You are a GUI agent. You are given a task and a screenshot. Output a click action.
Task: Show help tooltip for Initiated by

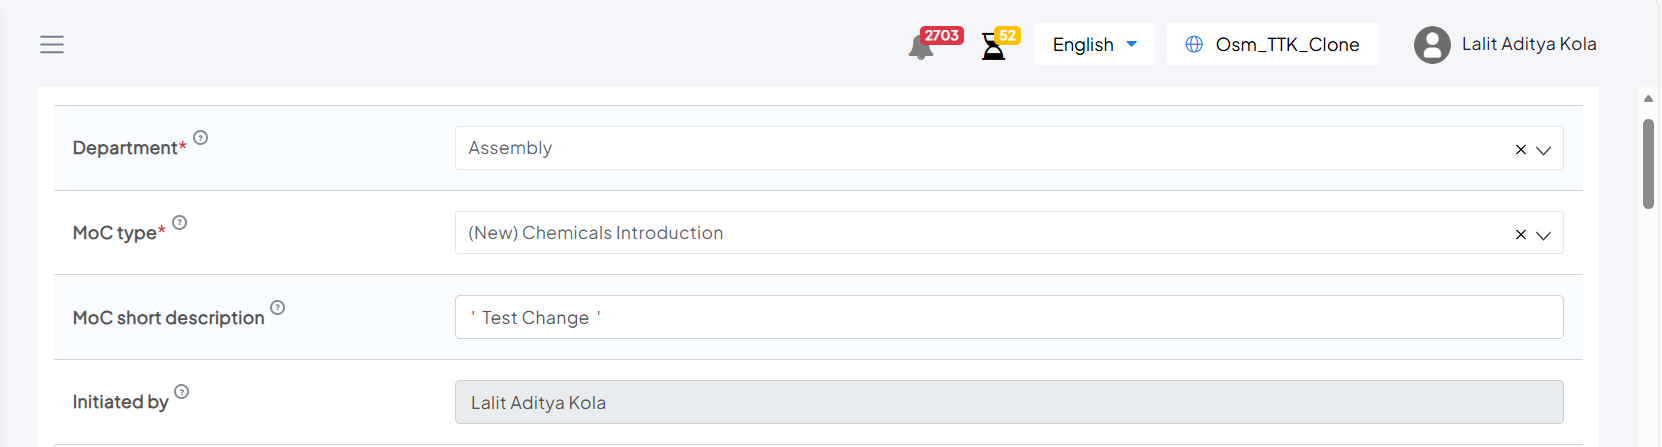(182, 392)
